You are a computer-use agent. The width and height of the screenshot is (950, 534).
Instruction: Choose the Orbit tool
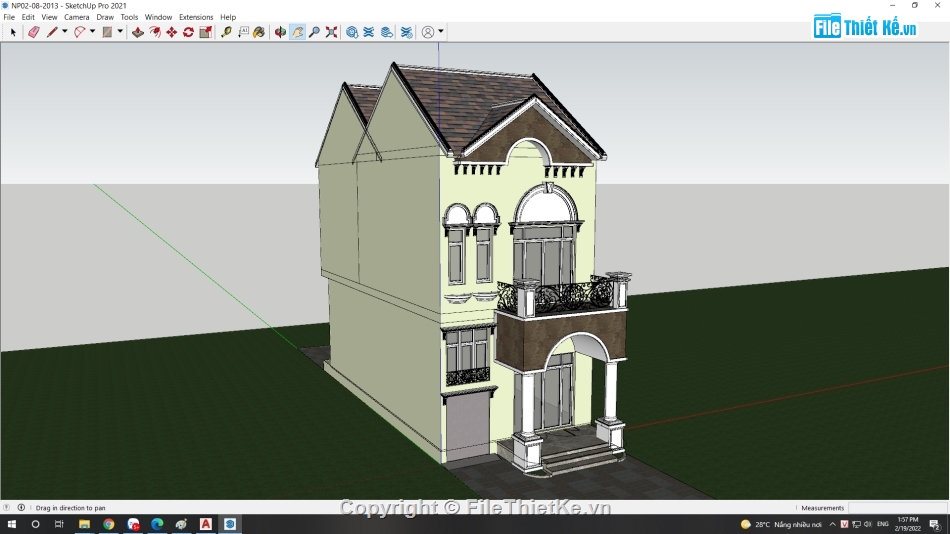tap(280, 32)
